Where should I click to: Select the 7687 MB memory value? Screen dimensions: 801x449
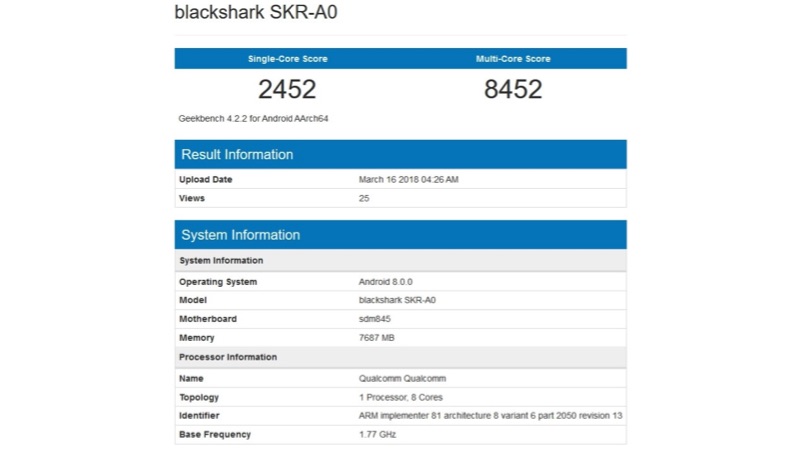(x=377, y=338)
